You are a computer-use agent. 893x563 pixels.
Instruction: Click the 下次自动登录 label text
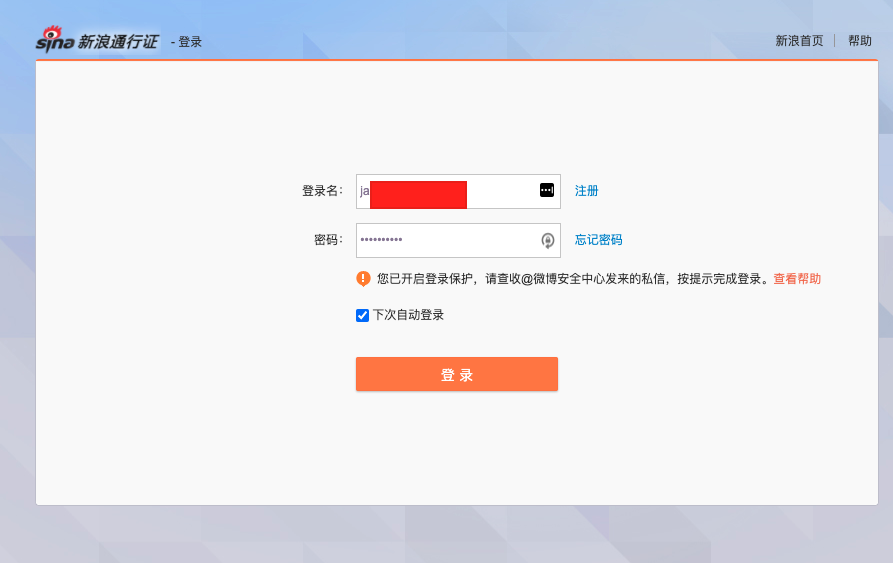[x=408, y=315]
